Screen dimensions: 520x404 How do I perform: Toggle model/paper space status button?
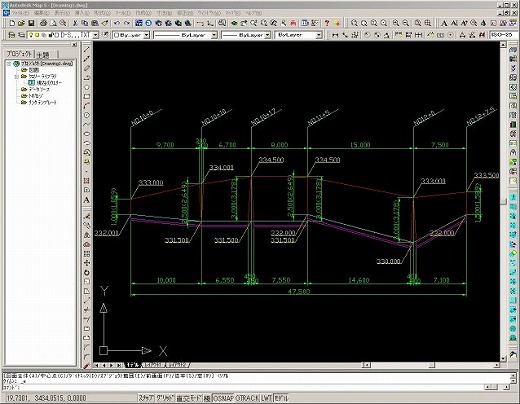pyautogui.click(x=281, y=398)
